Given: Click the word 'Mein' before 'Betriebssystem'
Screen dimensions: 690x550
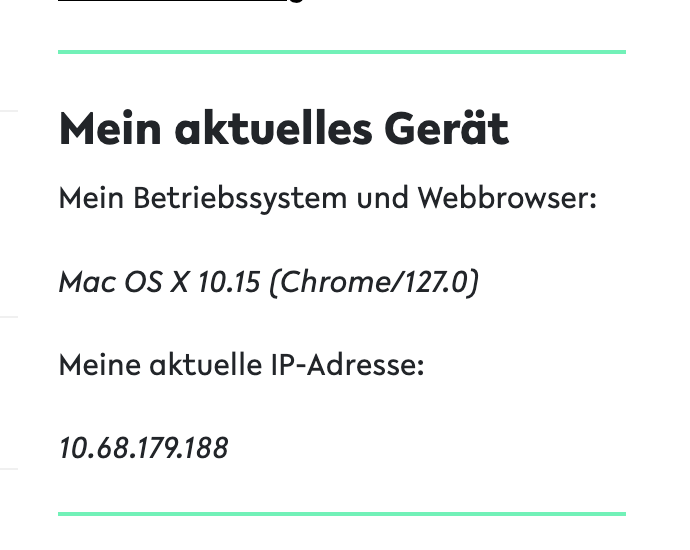Looking at the screenshot, I should [x=92, y=198].
